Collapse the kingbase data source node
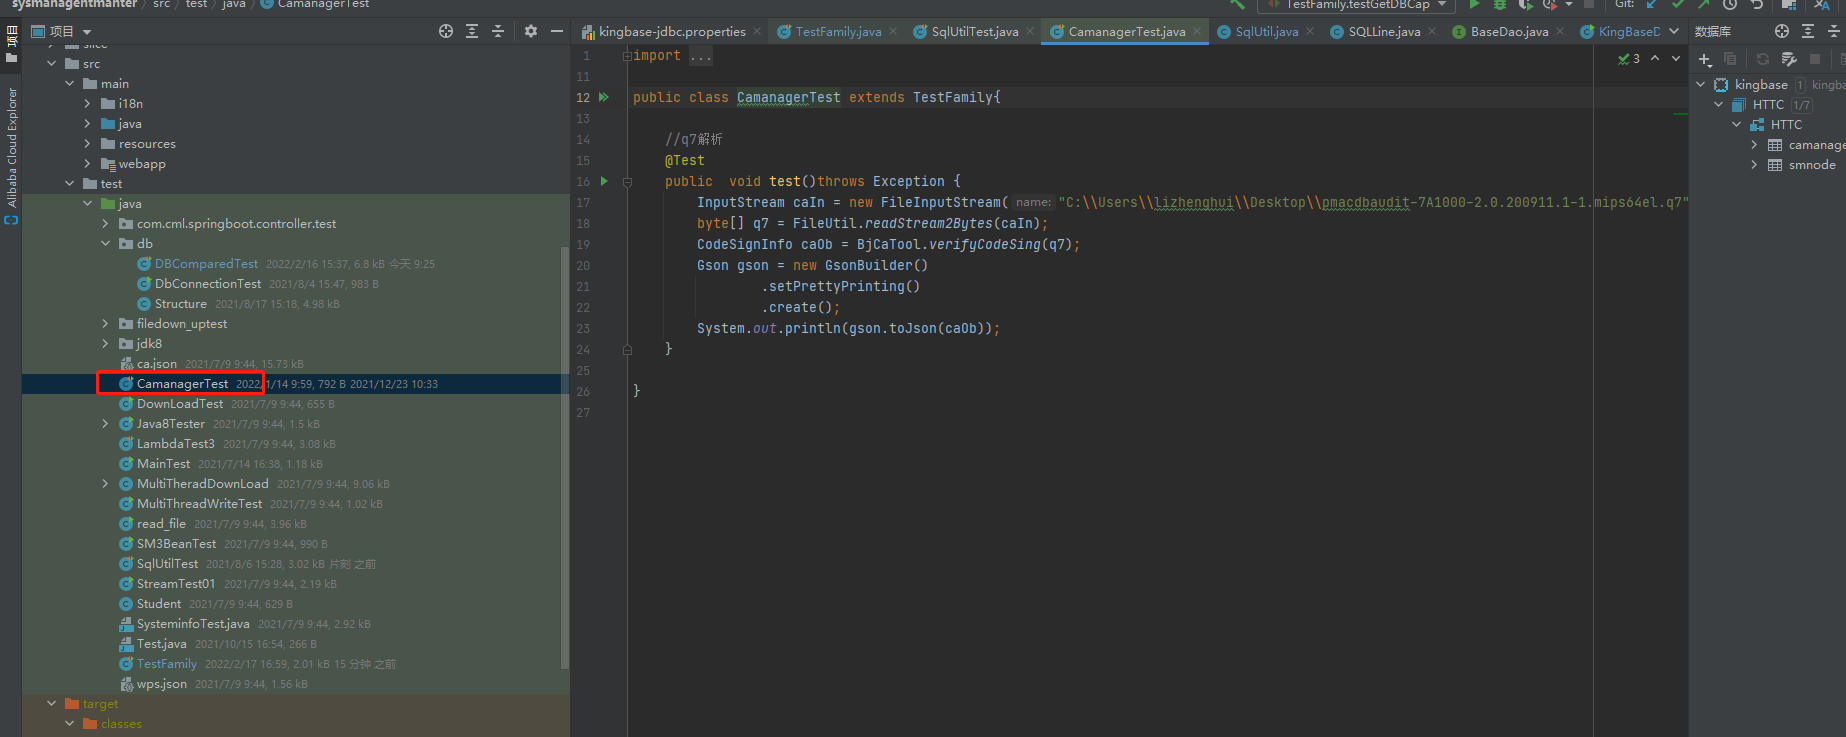This screenshot has height=737, width=1846. click(x=1701, y=85)
